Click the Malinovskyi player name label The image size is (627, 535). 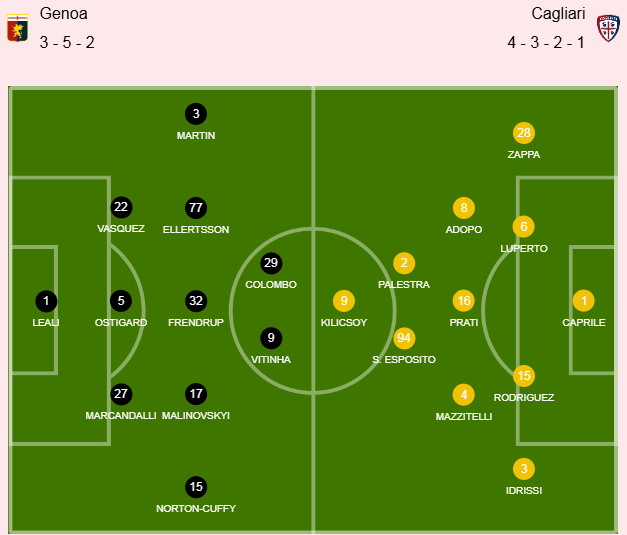point(196,415)
